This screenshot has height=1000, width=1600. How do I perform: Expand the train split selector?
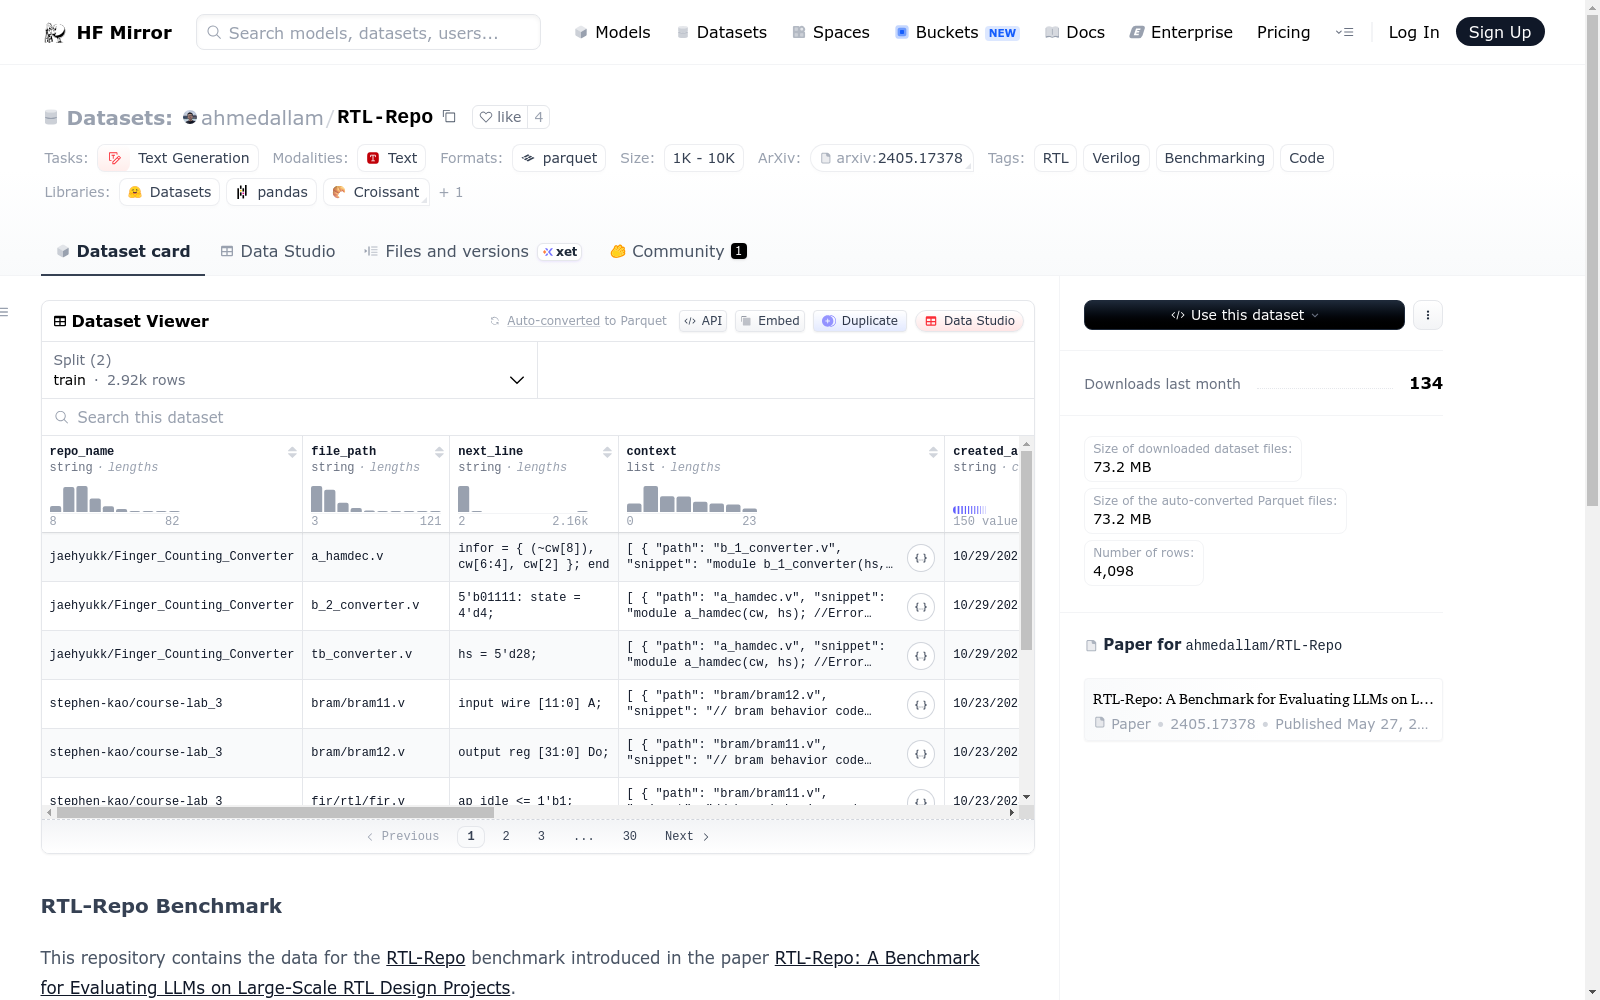(289, 370)
